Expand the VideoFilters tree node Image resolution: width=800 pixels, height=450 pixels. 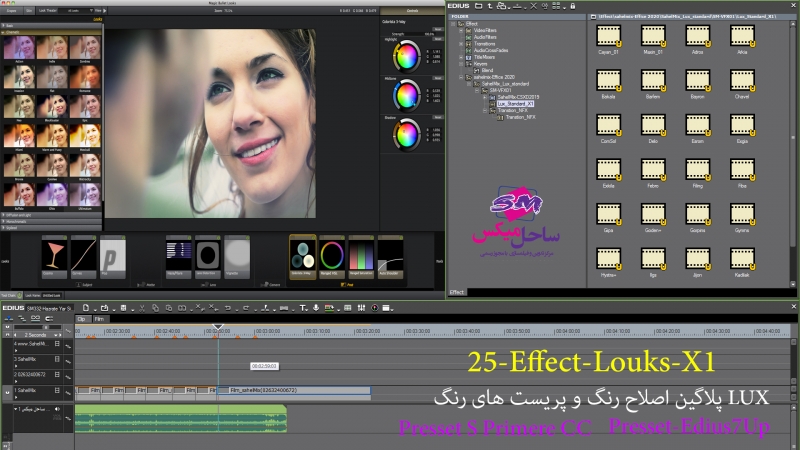coord(461,30)
